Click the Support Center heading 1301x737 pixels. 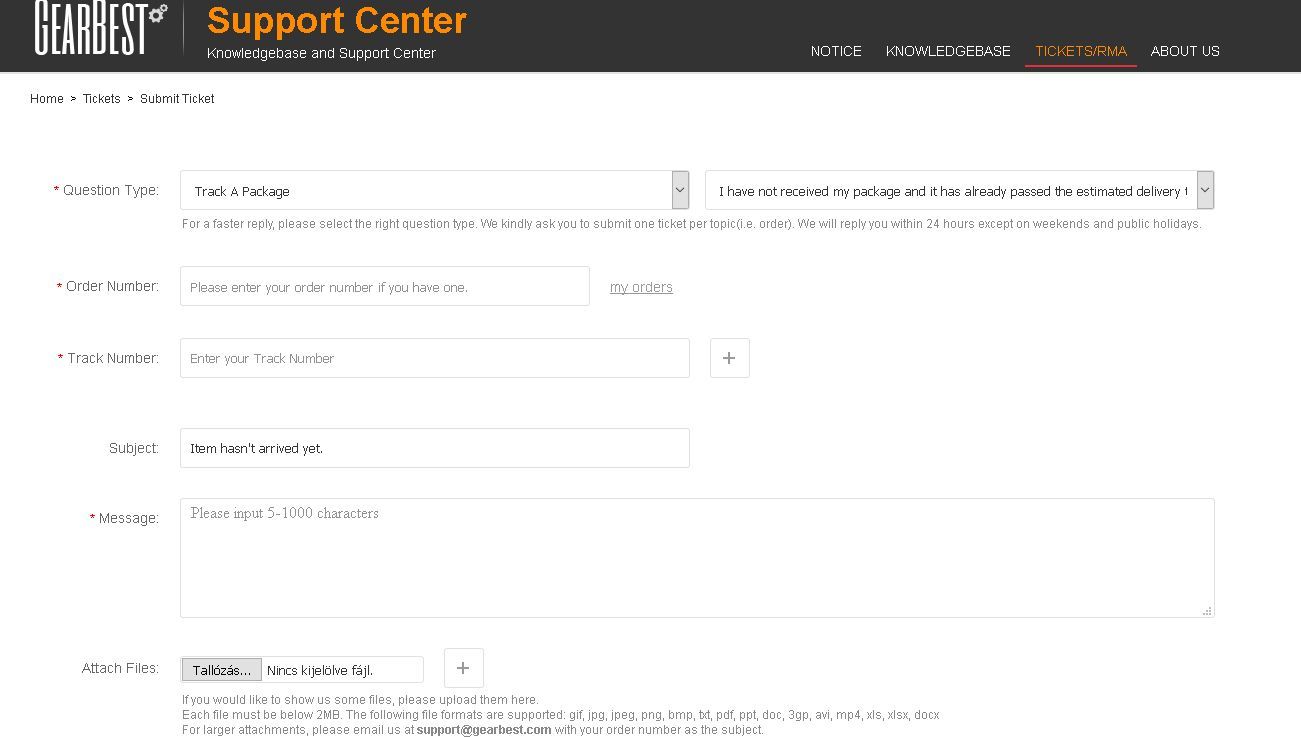(x=337, y=21)
